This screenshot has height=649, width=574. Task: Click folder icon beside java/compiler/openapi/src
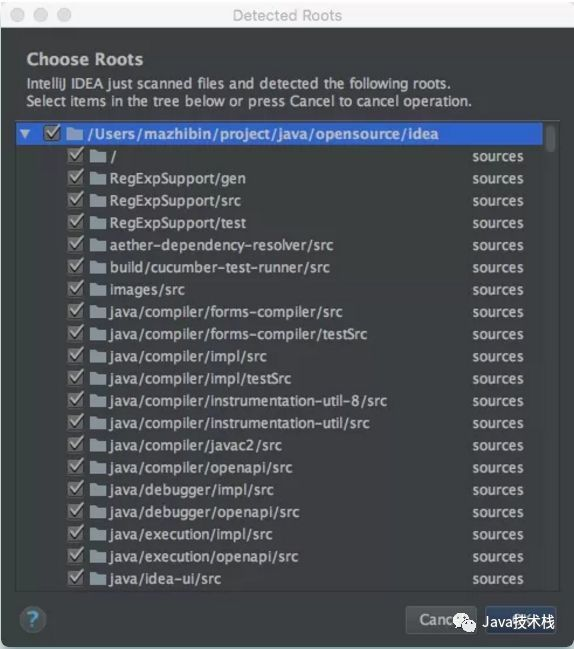pyautogui.click(x=98, y=468)
